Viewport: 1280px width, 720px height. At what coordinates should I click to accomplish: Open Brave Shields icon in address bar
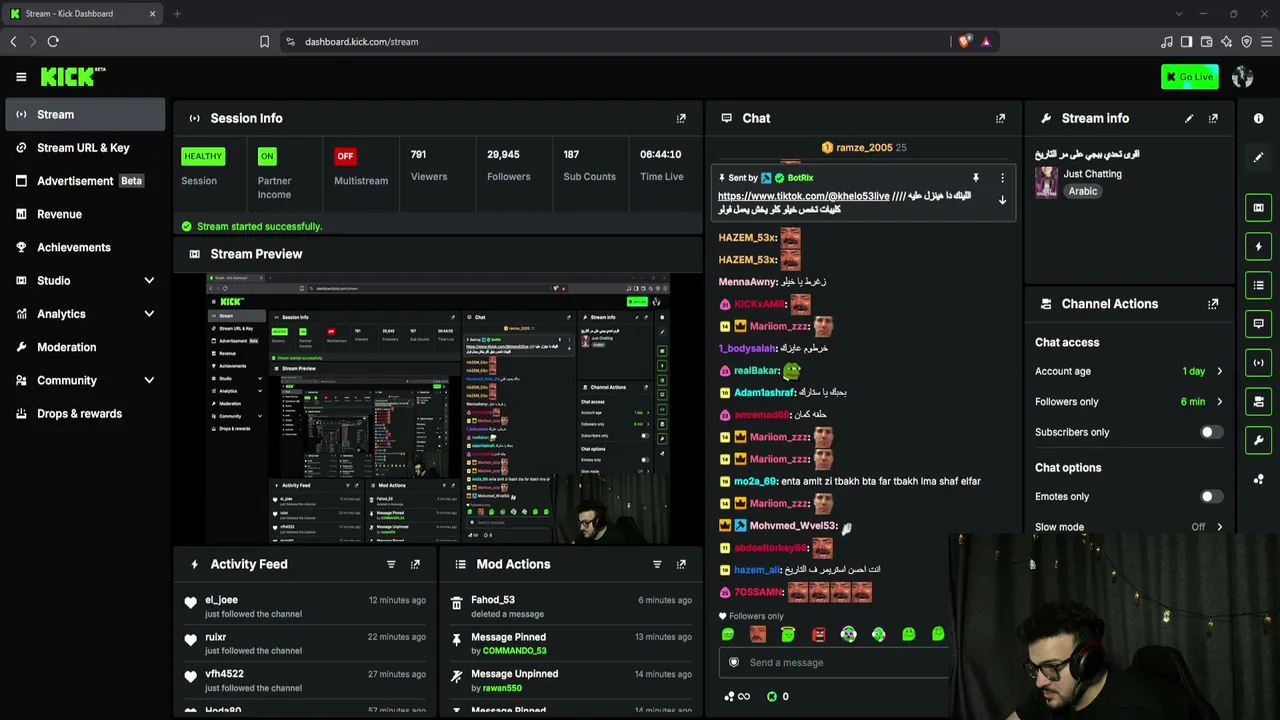point(964,42)
